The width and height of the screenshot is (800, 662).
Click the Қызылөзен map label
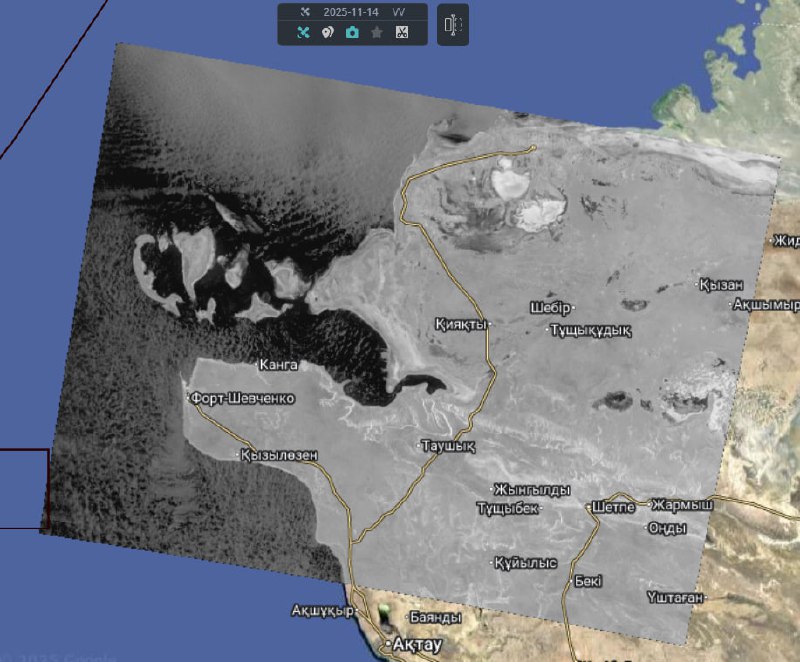pyautogui.click(x=281, y=455)
